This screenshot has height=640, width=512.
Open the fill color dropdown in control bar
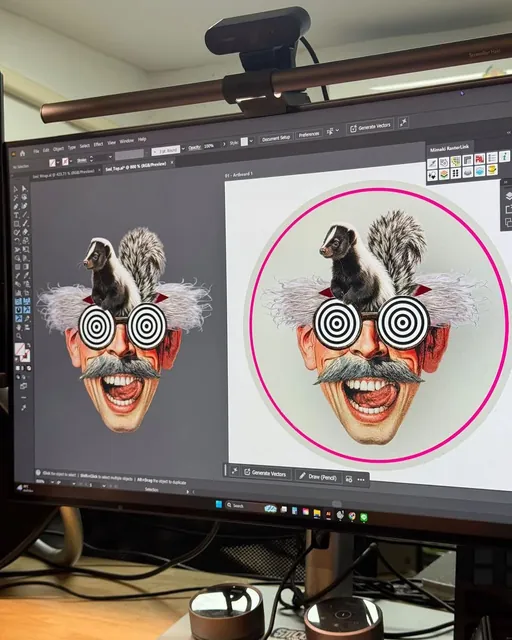[58, 162]
